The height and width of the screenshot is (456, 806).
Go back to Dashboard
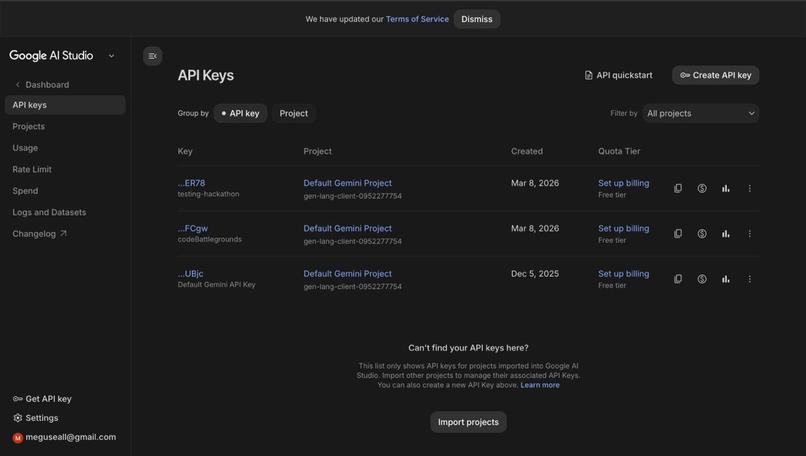tap(42, 84)
